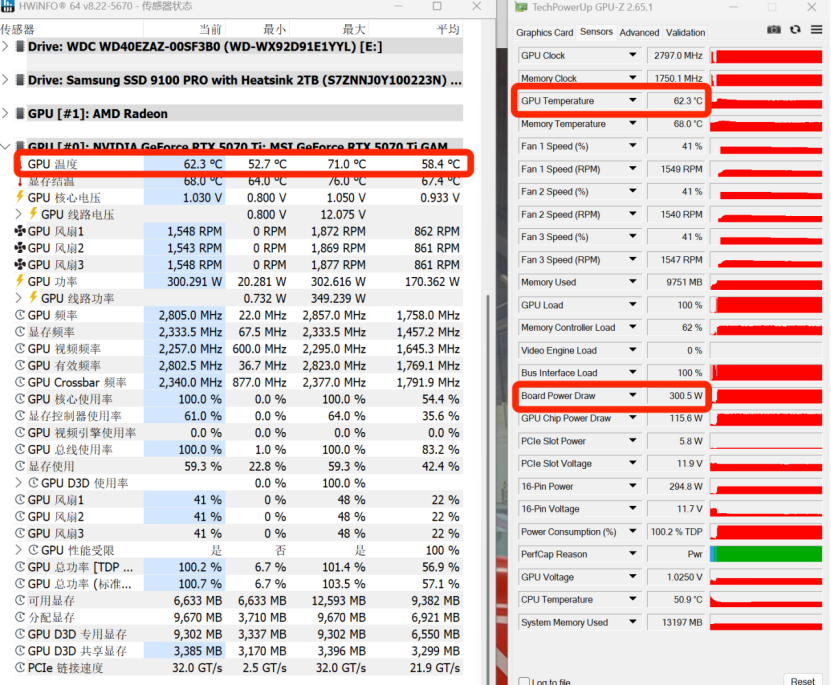This screenshot has width=831, height=685.
Task: Click the fan icon of GPU 风扇3 RPM row
Action: pos(20,264)
